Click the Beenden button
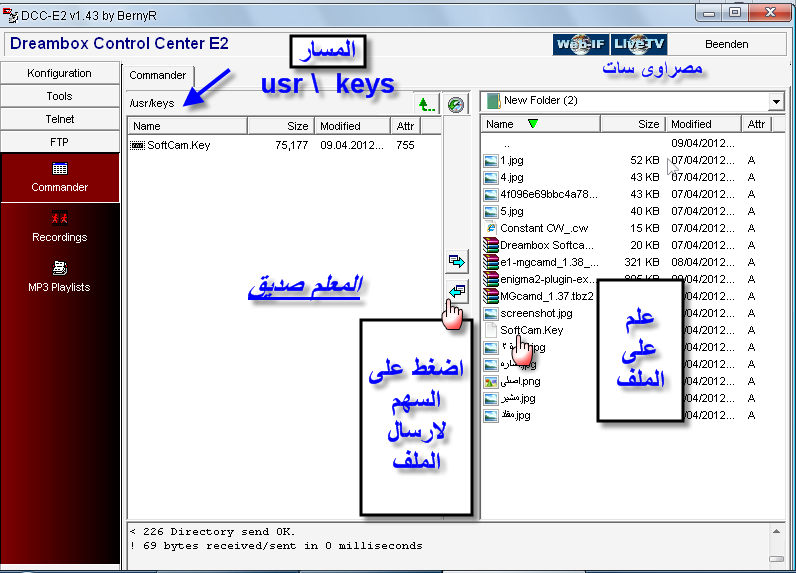The height and width of the screenshot is (573, 796). pos(726,44)
